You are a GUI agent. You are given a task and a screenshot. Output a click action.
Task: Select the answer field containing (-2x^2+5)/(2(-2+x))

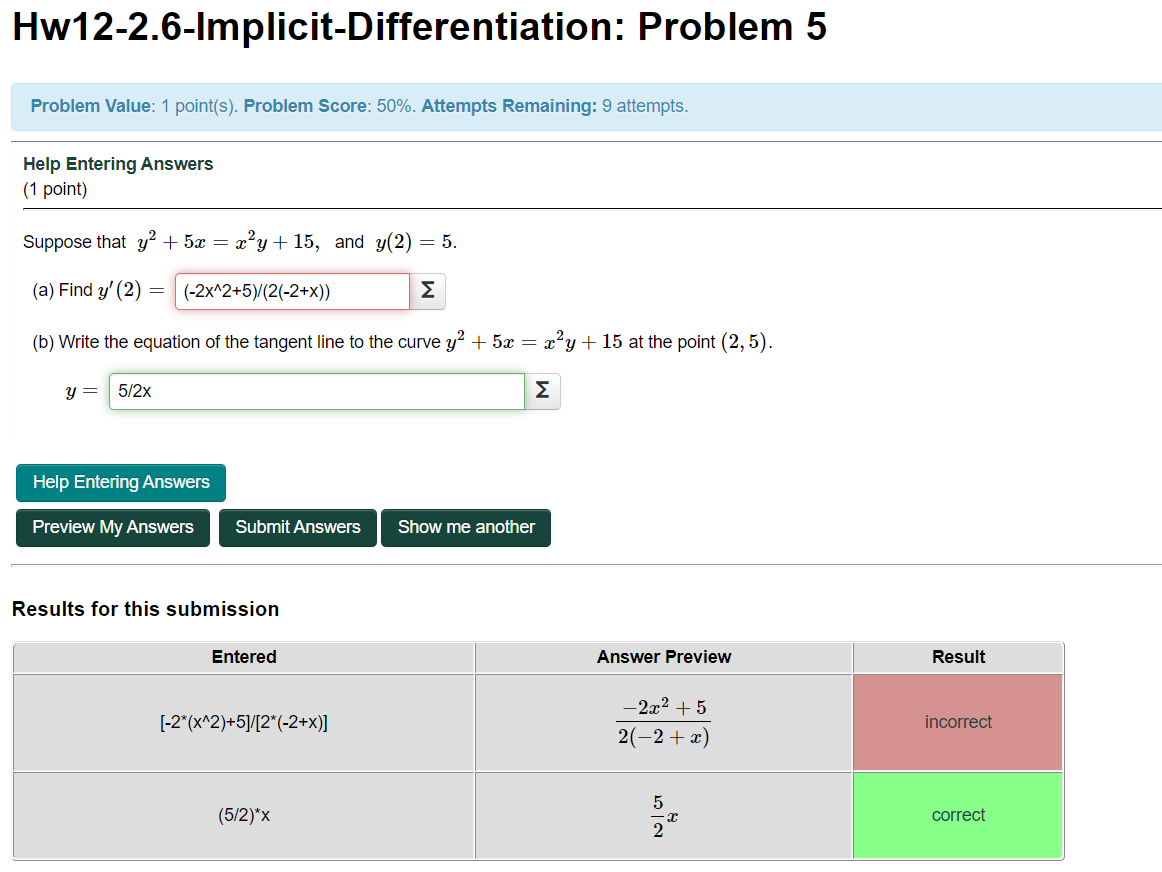coord(291,291)
